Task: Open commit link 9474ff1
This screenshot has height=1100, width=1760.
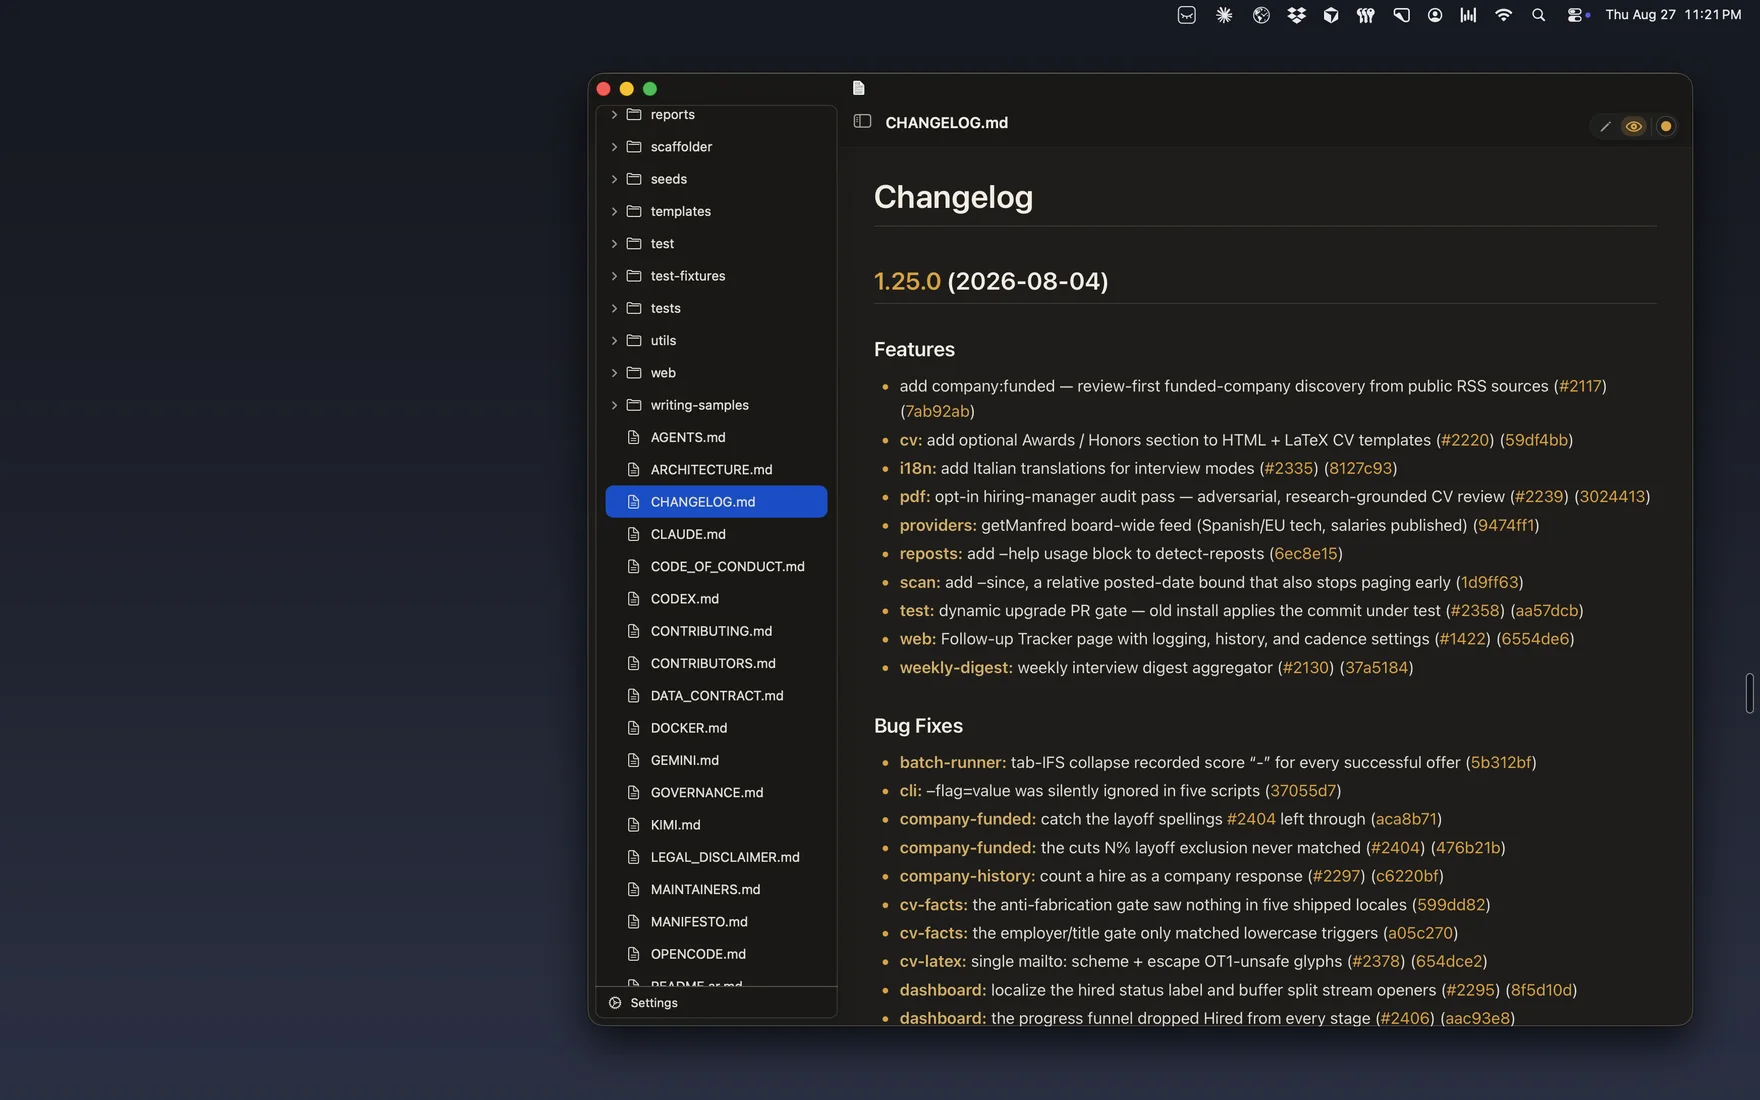Action: 1505,525
